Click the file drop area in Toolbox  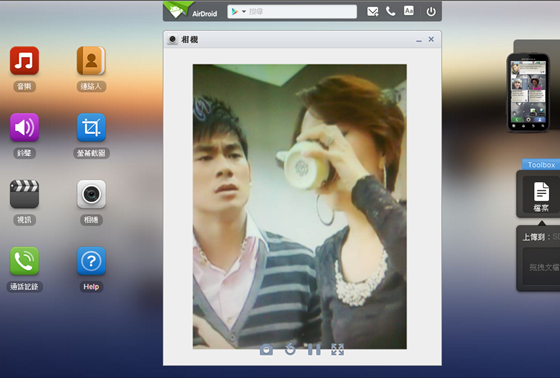(541, 267)
